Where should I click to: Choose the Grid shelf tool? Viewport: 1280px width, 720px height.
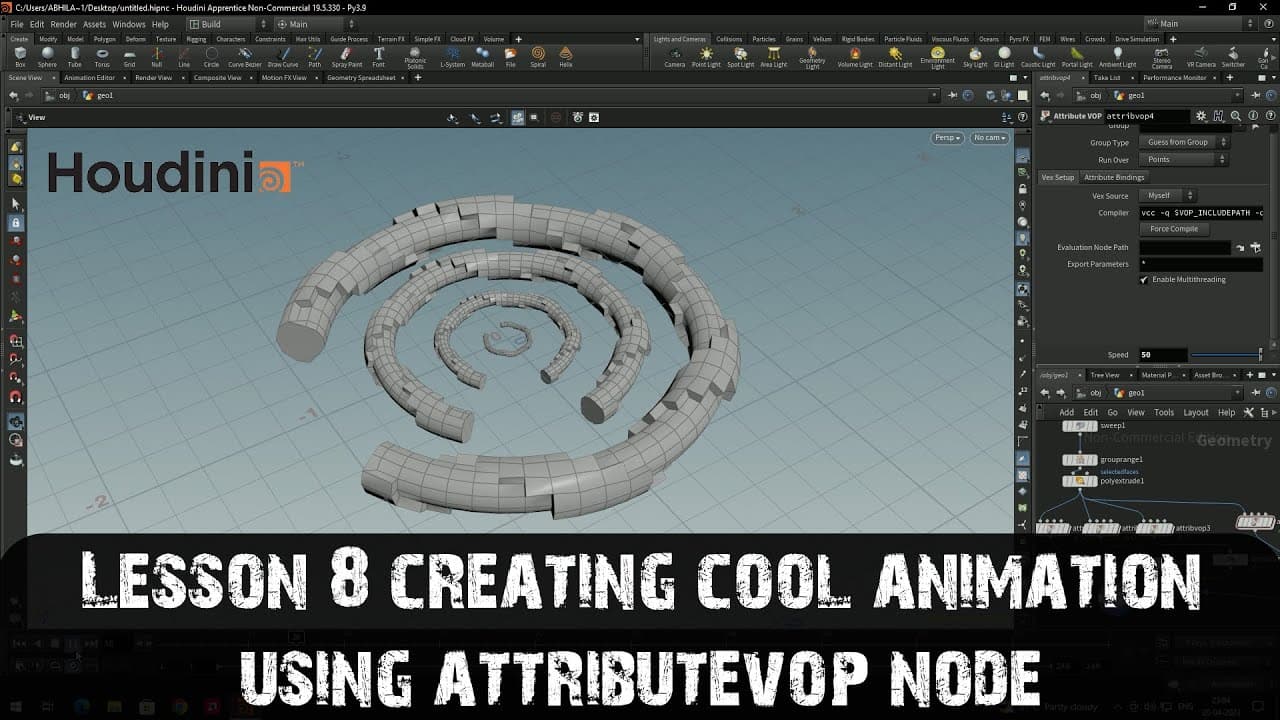129,56
